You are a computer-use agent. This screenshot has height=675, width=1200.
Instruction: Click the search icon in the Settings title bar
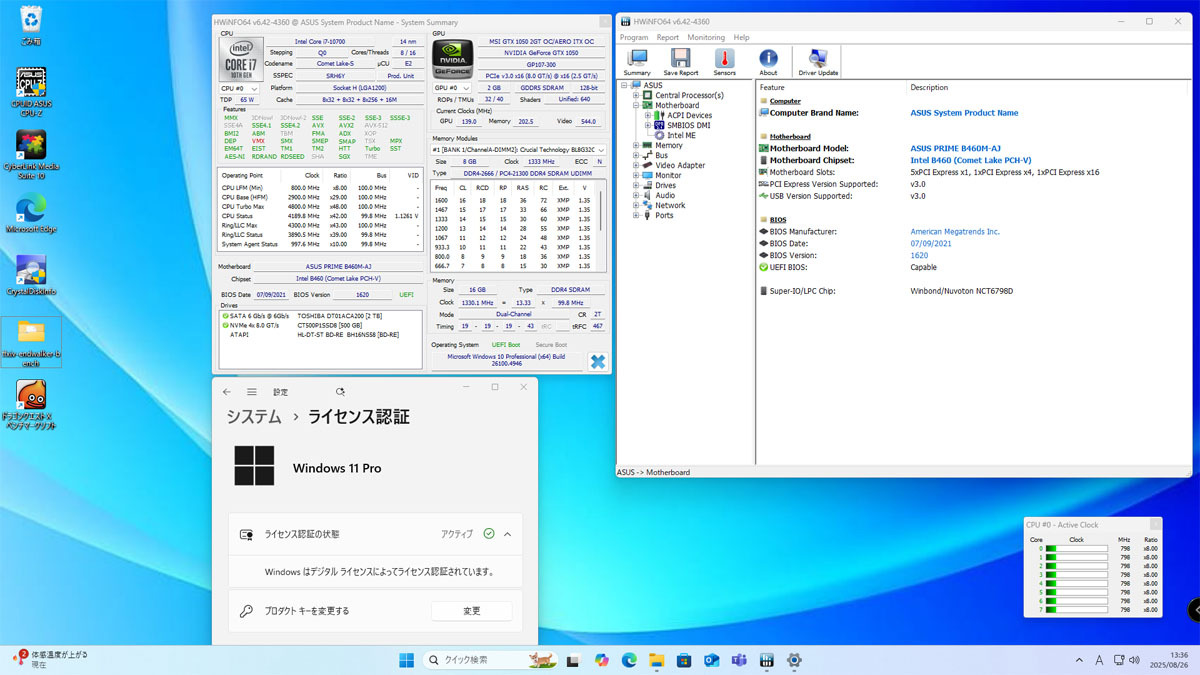341,392
